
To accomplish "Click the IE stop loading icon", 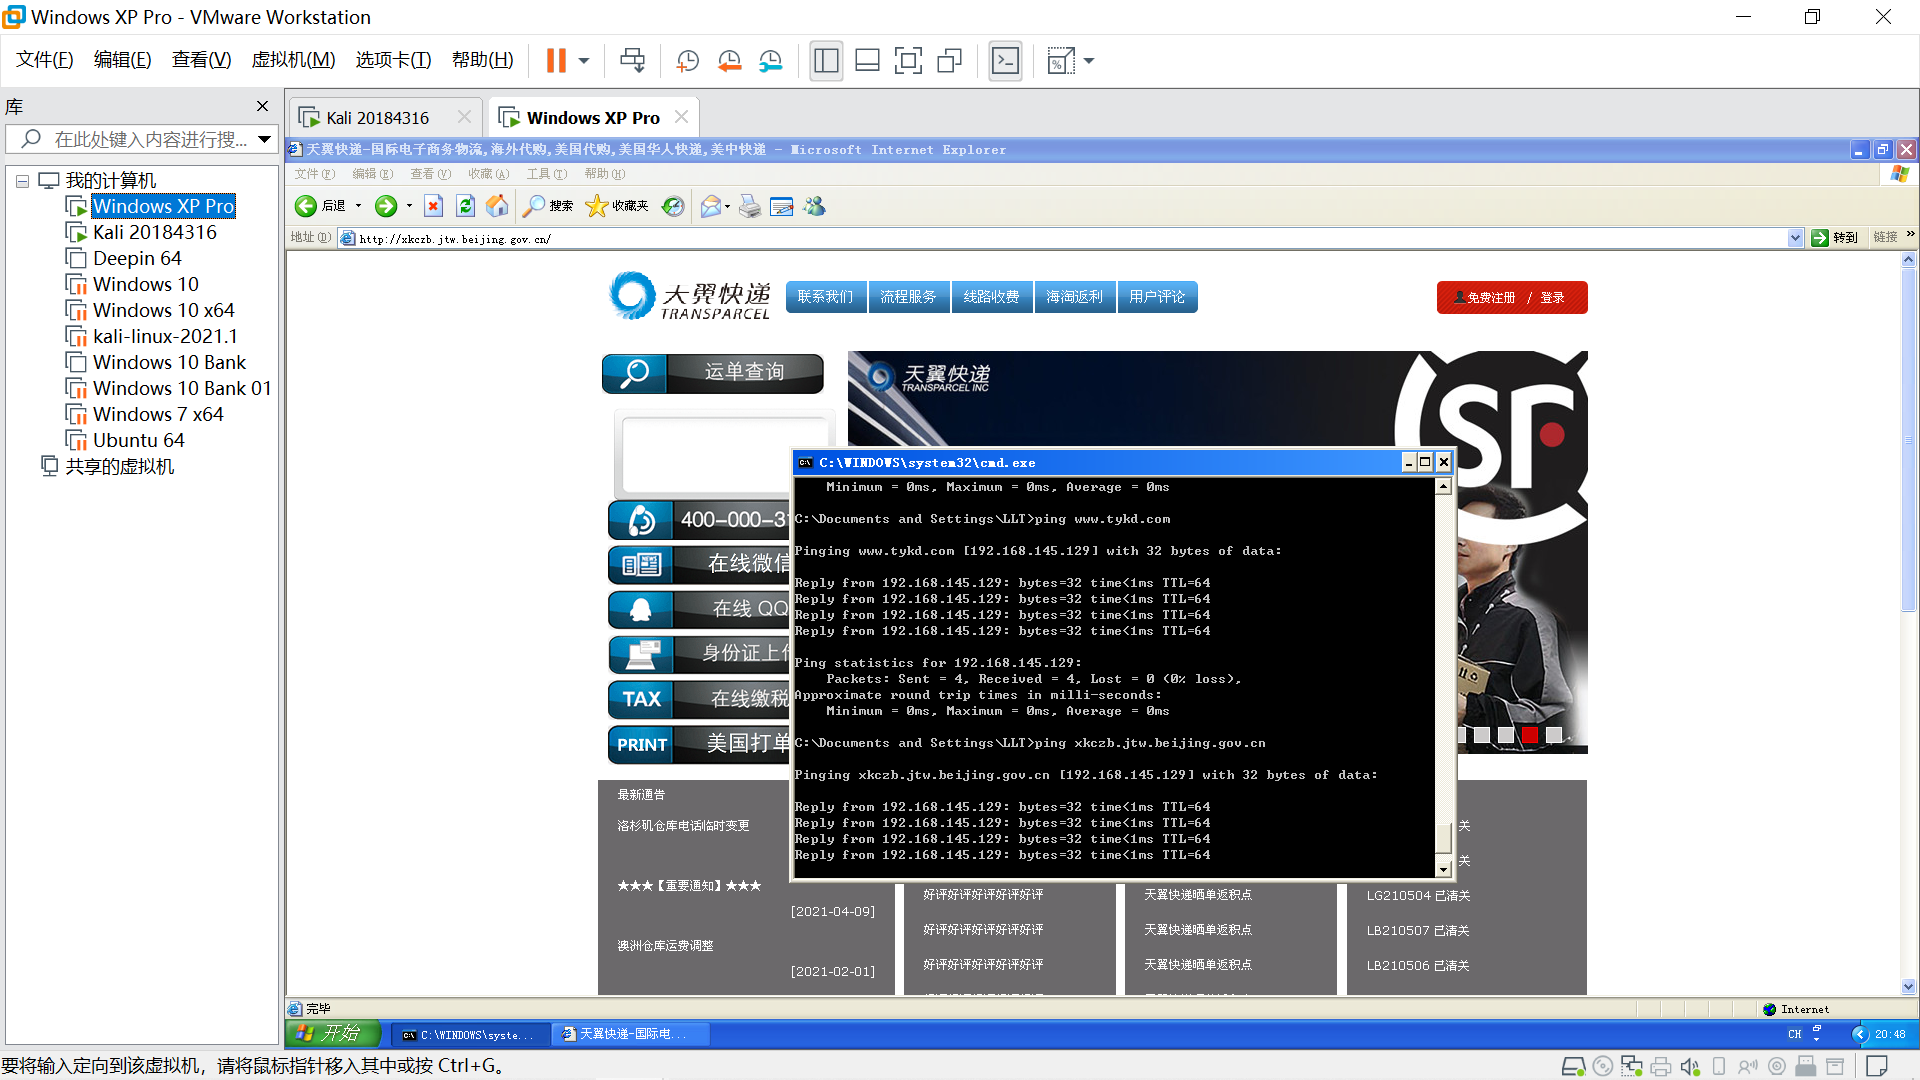I will tap(433, 206).
